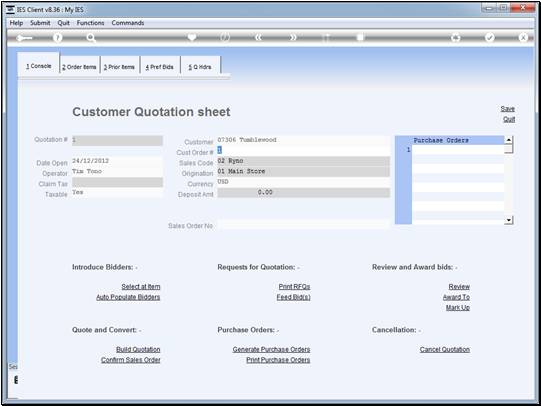The height and width of the screenshot is (406, 541).
Task: Click the key icon in the toolbar
Action: [x=24, y=38]
